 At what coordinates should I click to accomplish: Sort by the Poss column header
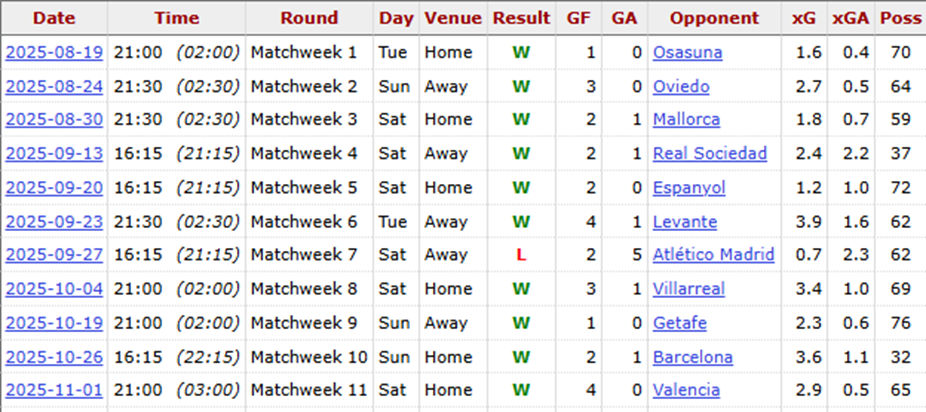pos(901,18)
